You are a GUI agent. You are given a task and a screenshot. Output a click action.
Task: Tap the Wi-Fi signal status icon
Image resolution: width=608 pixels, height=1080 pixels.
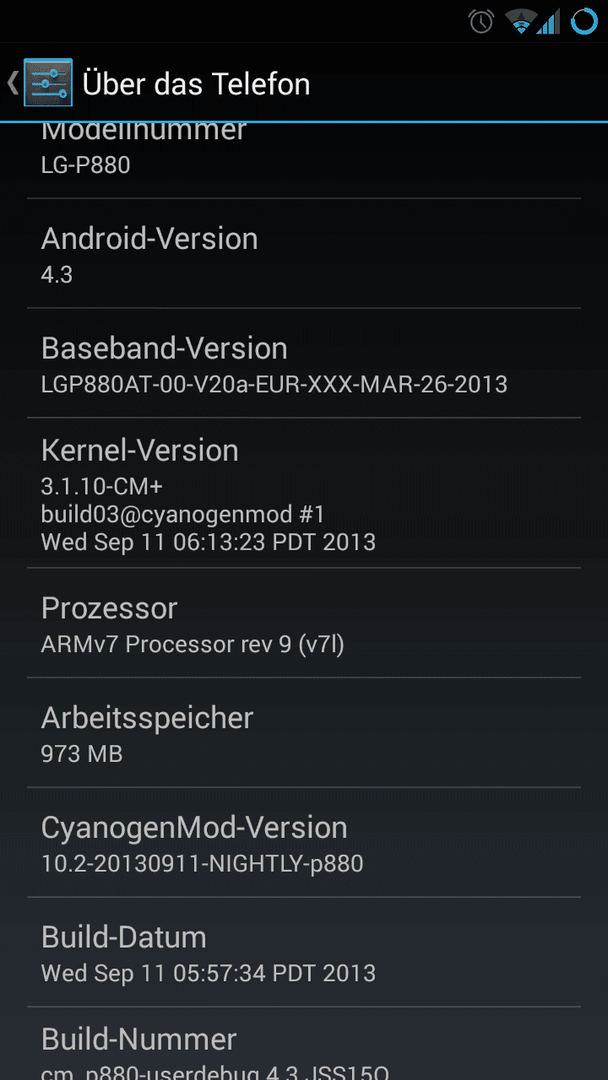(521, 22)
